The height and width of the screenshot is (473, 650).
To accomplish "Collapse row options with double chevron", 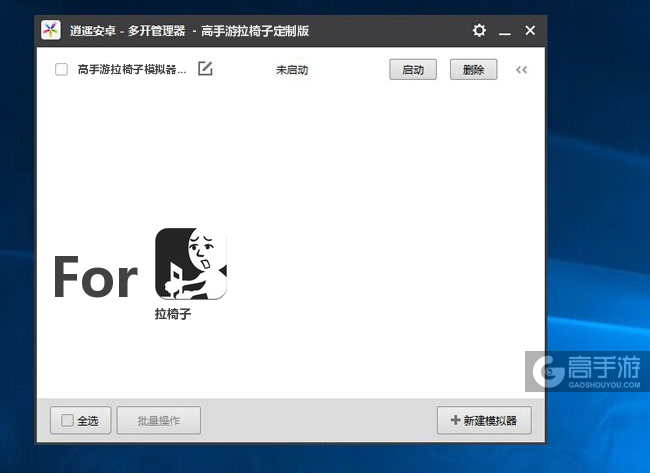I will 521,70.
